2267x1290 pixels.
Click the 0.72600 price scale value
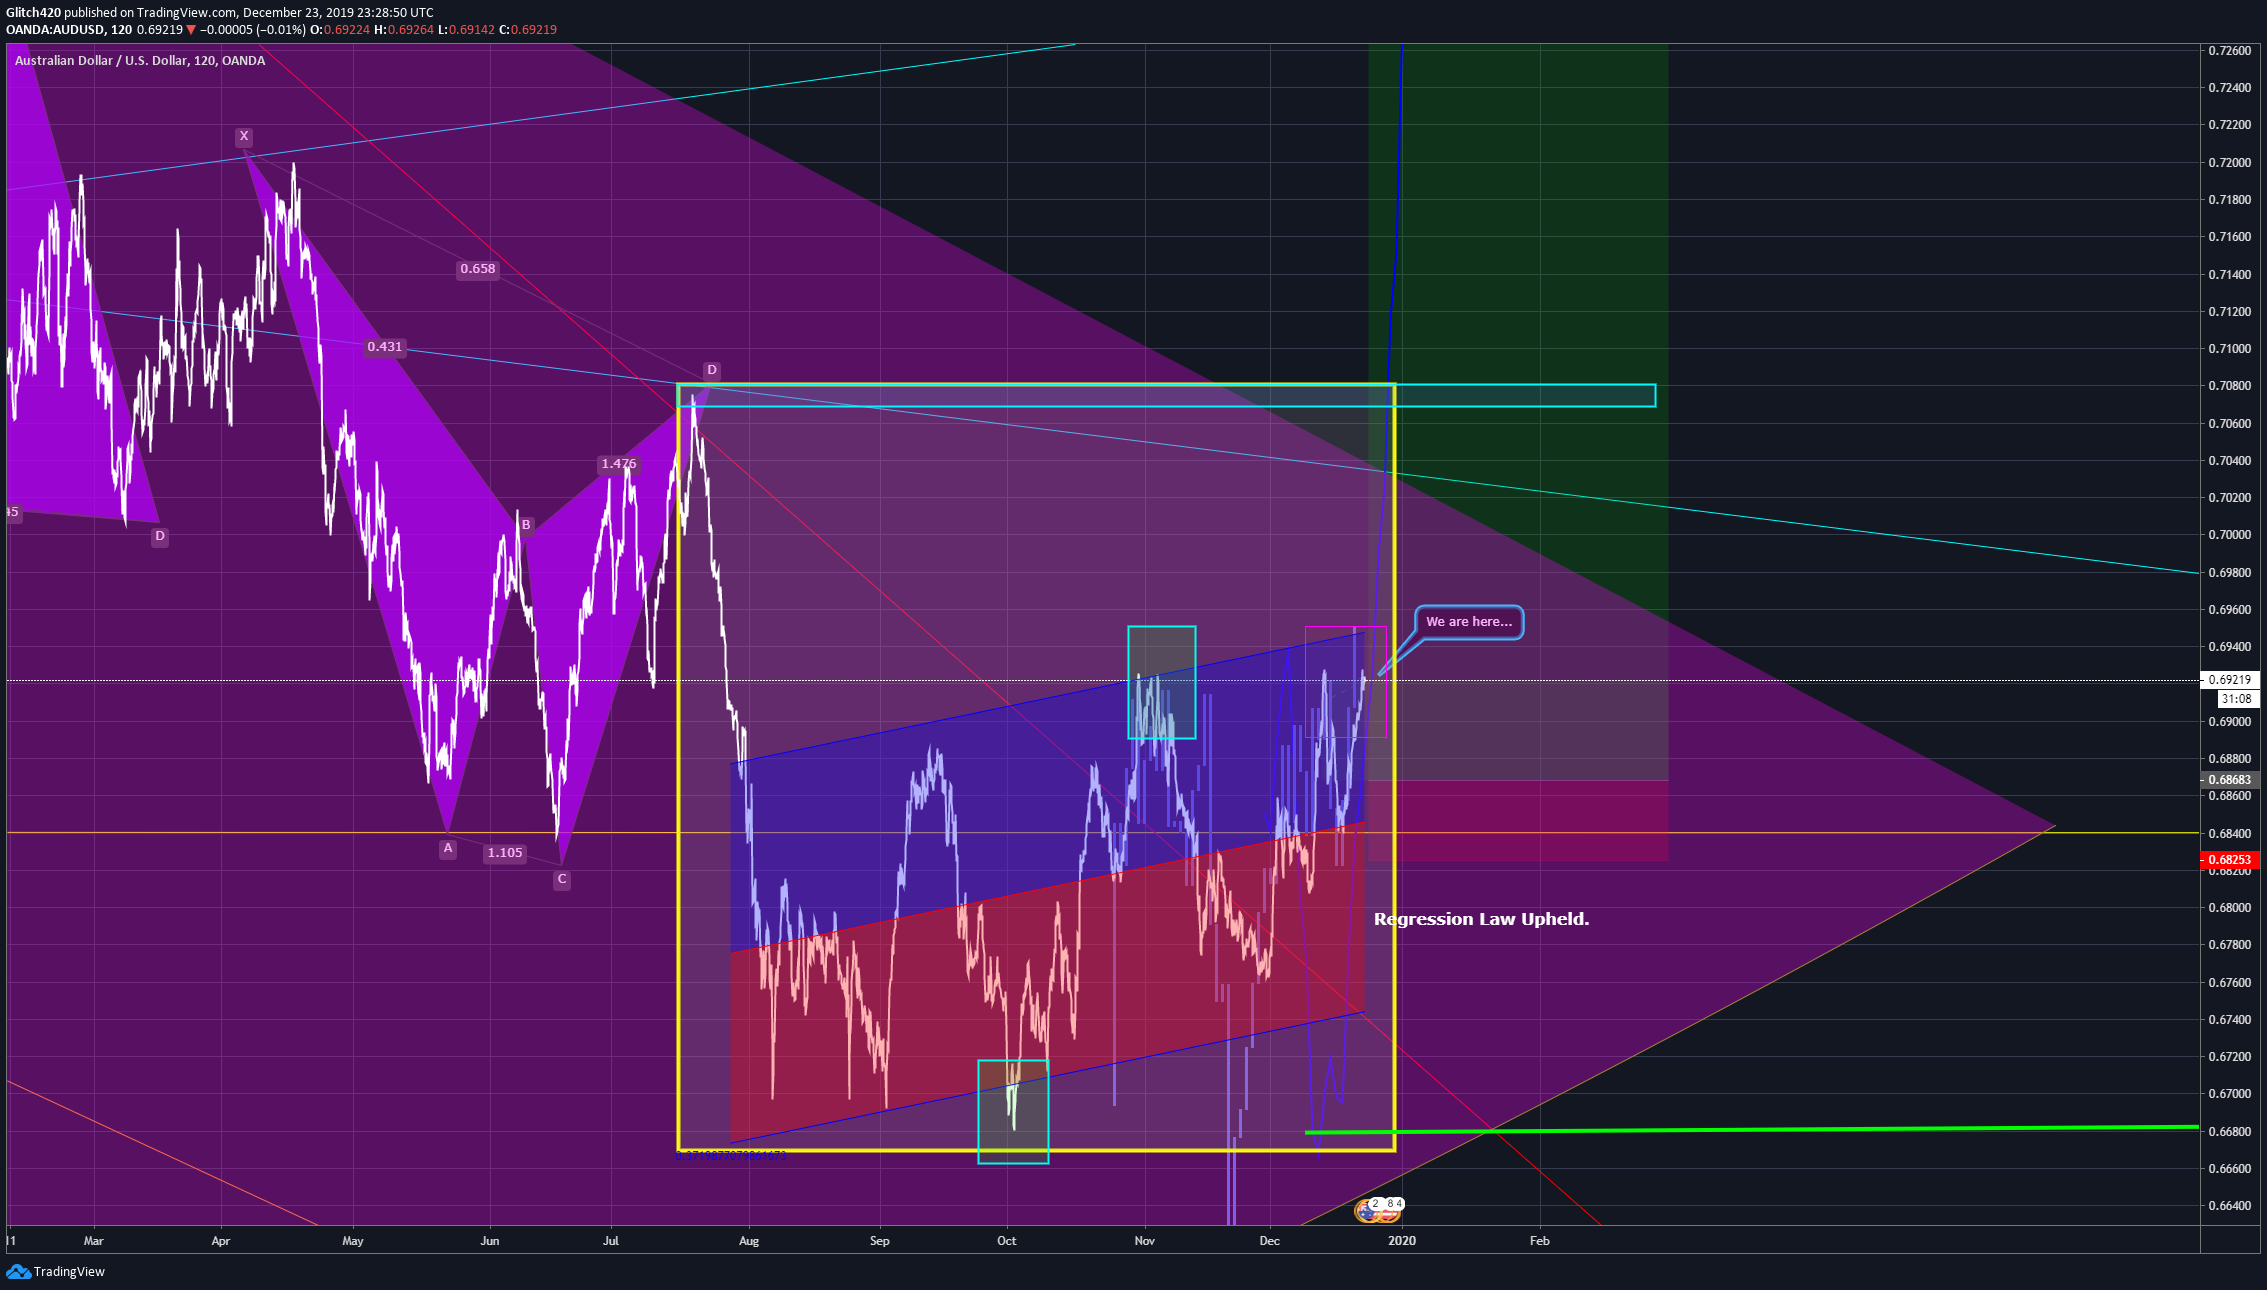(x=2230, y=51)
